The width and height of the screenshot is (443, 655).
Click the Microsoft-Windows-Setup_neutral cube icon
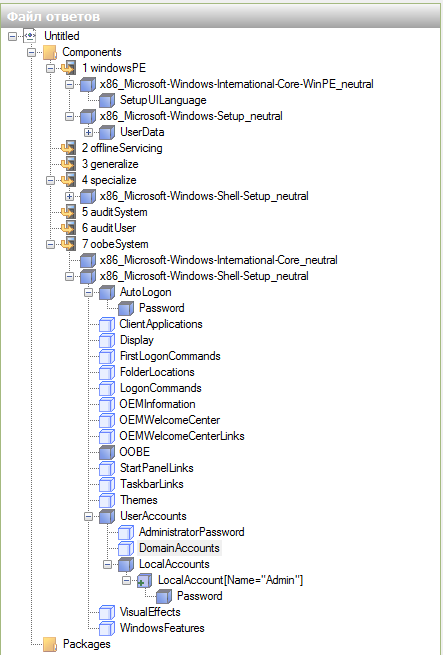(x=88, y=116)
